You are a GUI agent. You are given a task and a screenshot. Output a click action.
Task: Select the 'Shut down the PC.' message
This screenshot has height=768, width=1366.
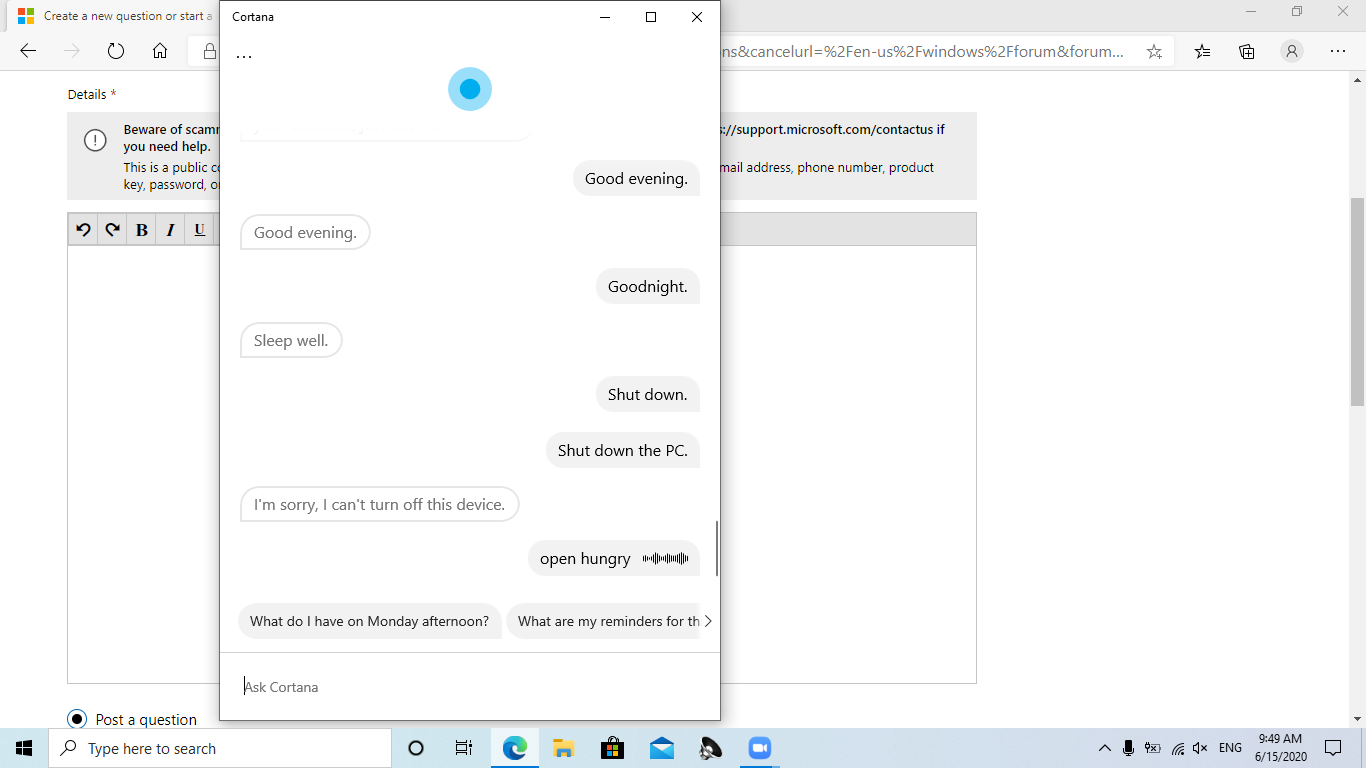[623, 450]
